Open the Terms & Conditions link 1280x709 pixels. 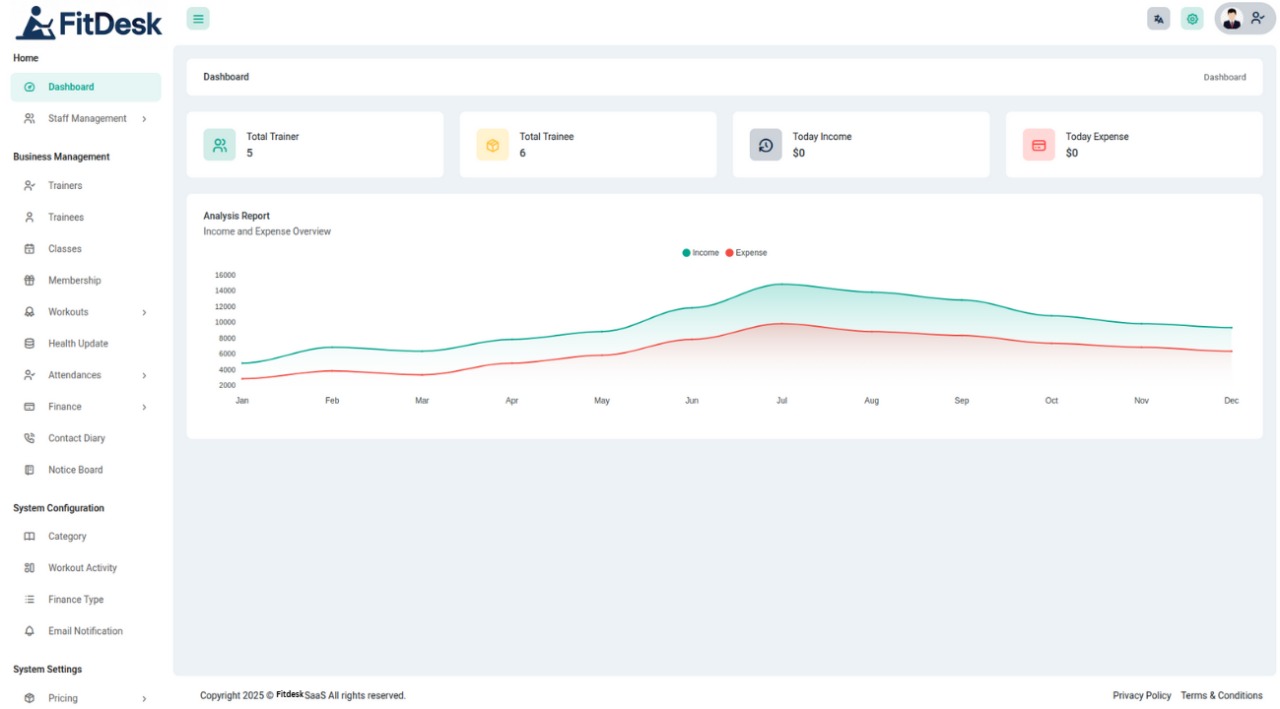click(x=1221, y=696)
